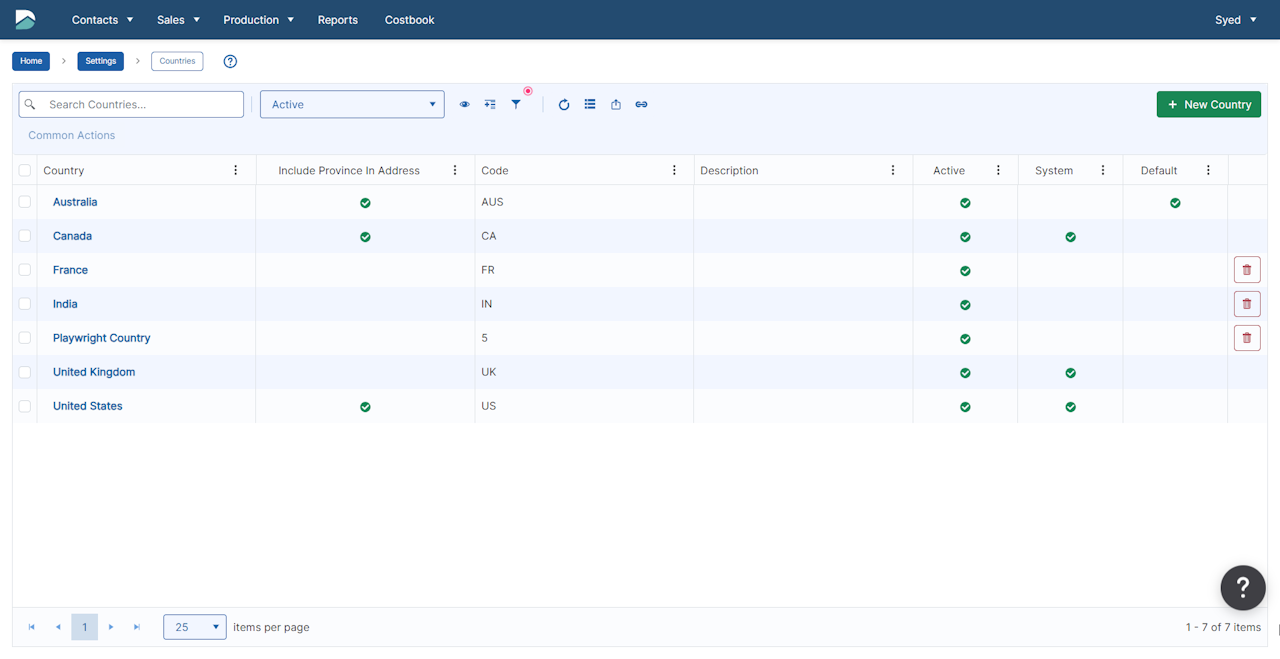This screenshot has height=659, width=1280.
Task: Click the filter funnel icon
Action: (x=516, y=104)
